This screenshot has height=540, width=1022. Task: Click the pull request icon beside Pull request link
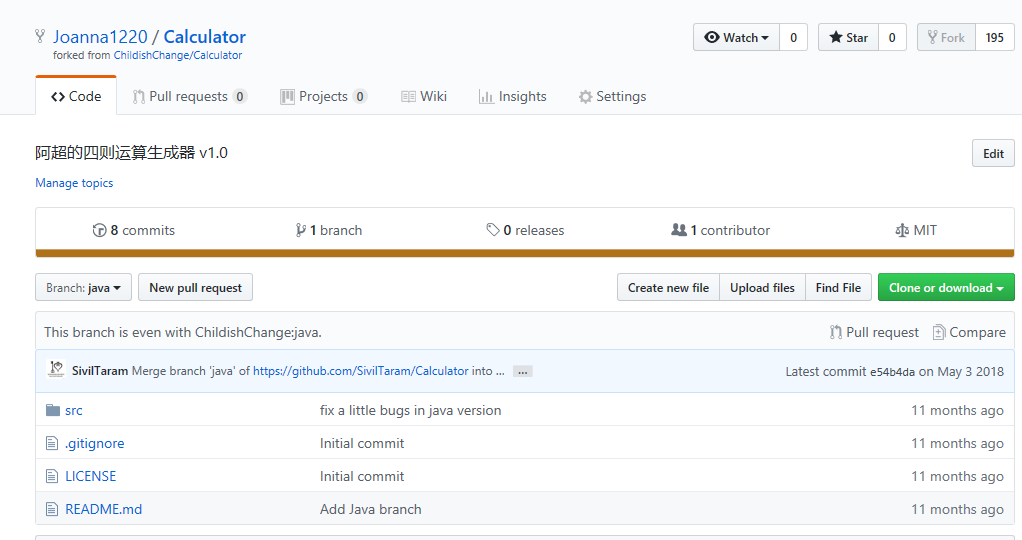coord(836,332)
